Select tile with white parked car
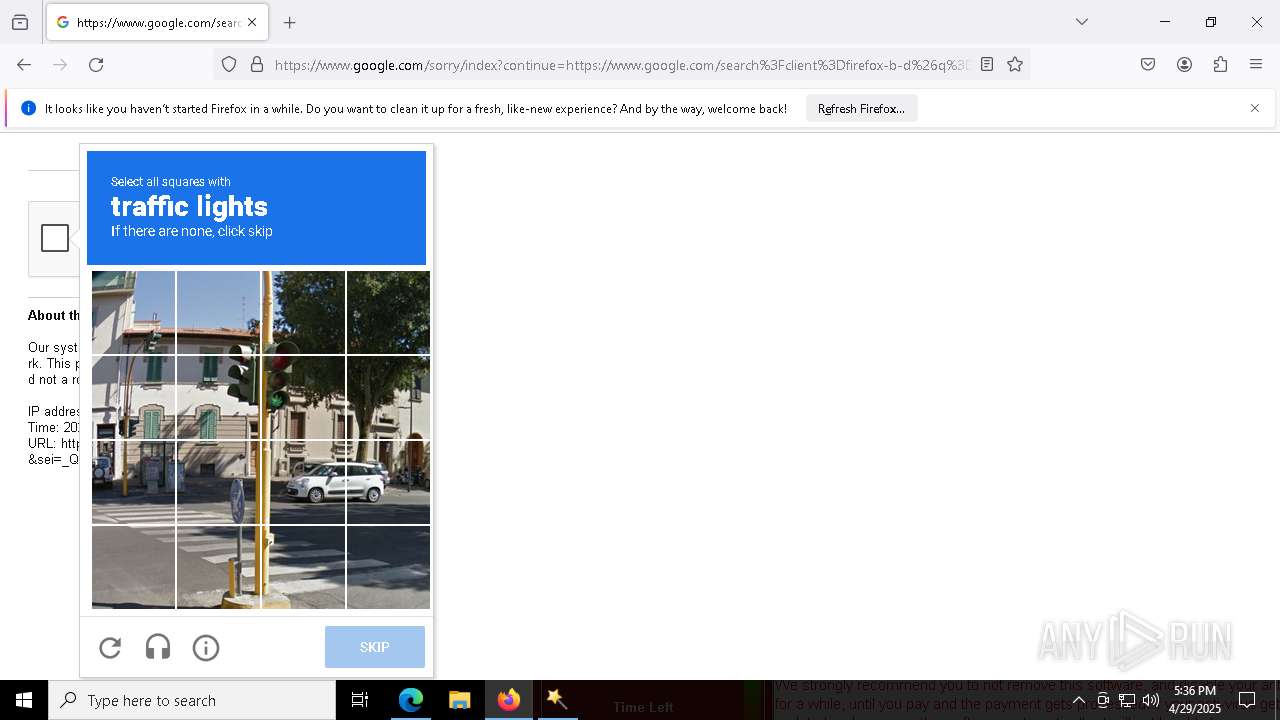 click(x=303, y=482)
